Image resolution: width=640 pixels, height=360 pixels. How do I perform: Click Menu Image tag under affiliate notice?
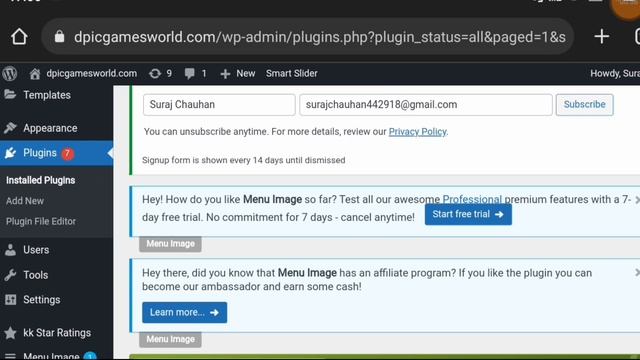[x=170, y=339]
